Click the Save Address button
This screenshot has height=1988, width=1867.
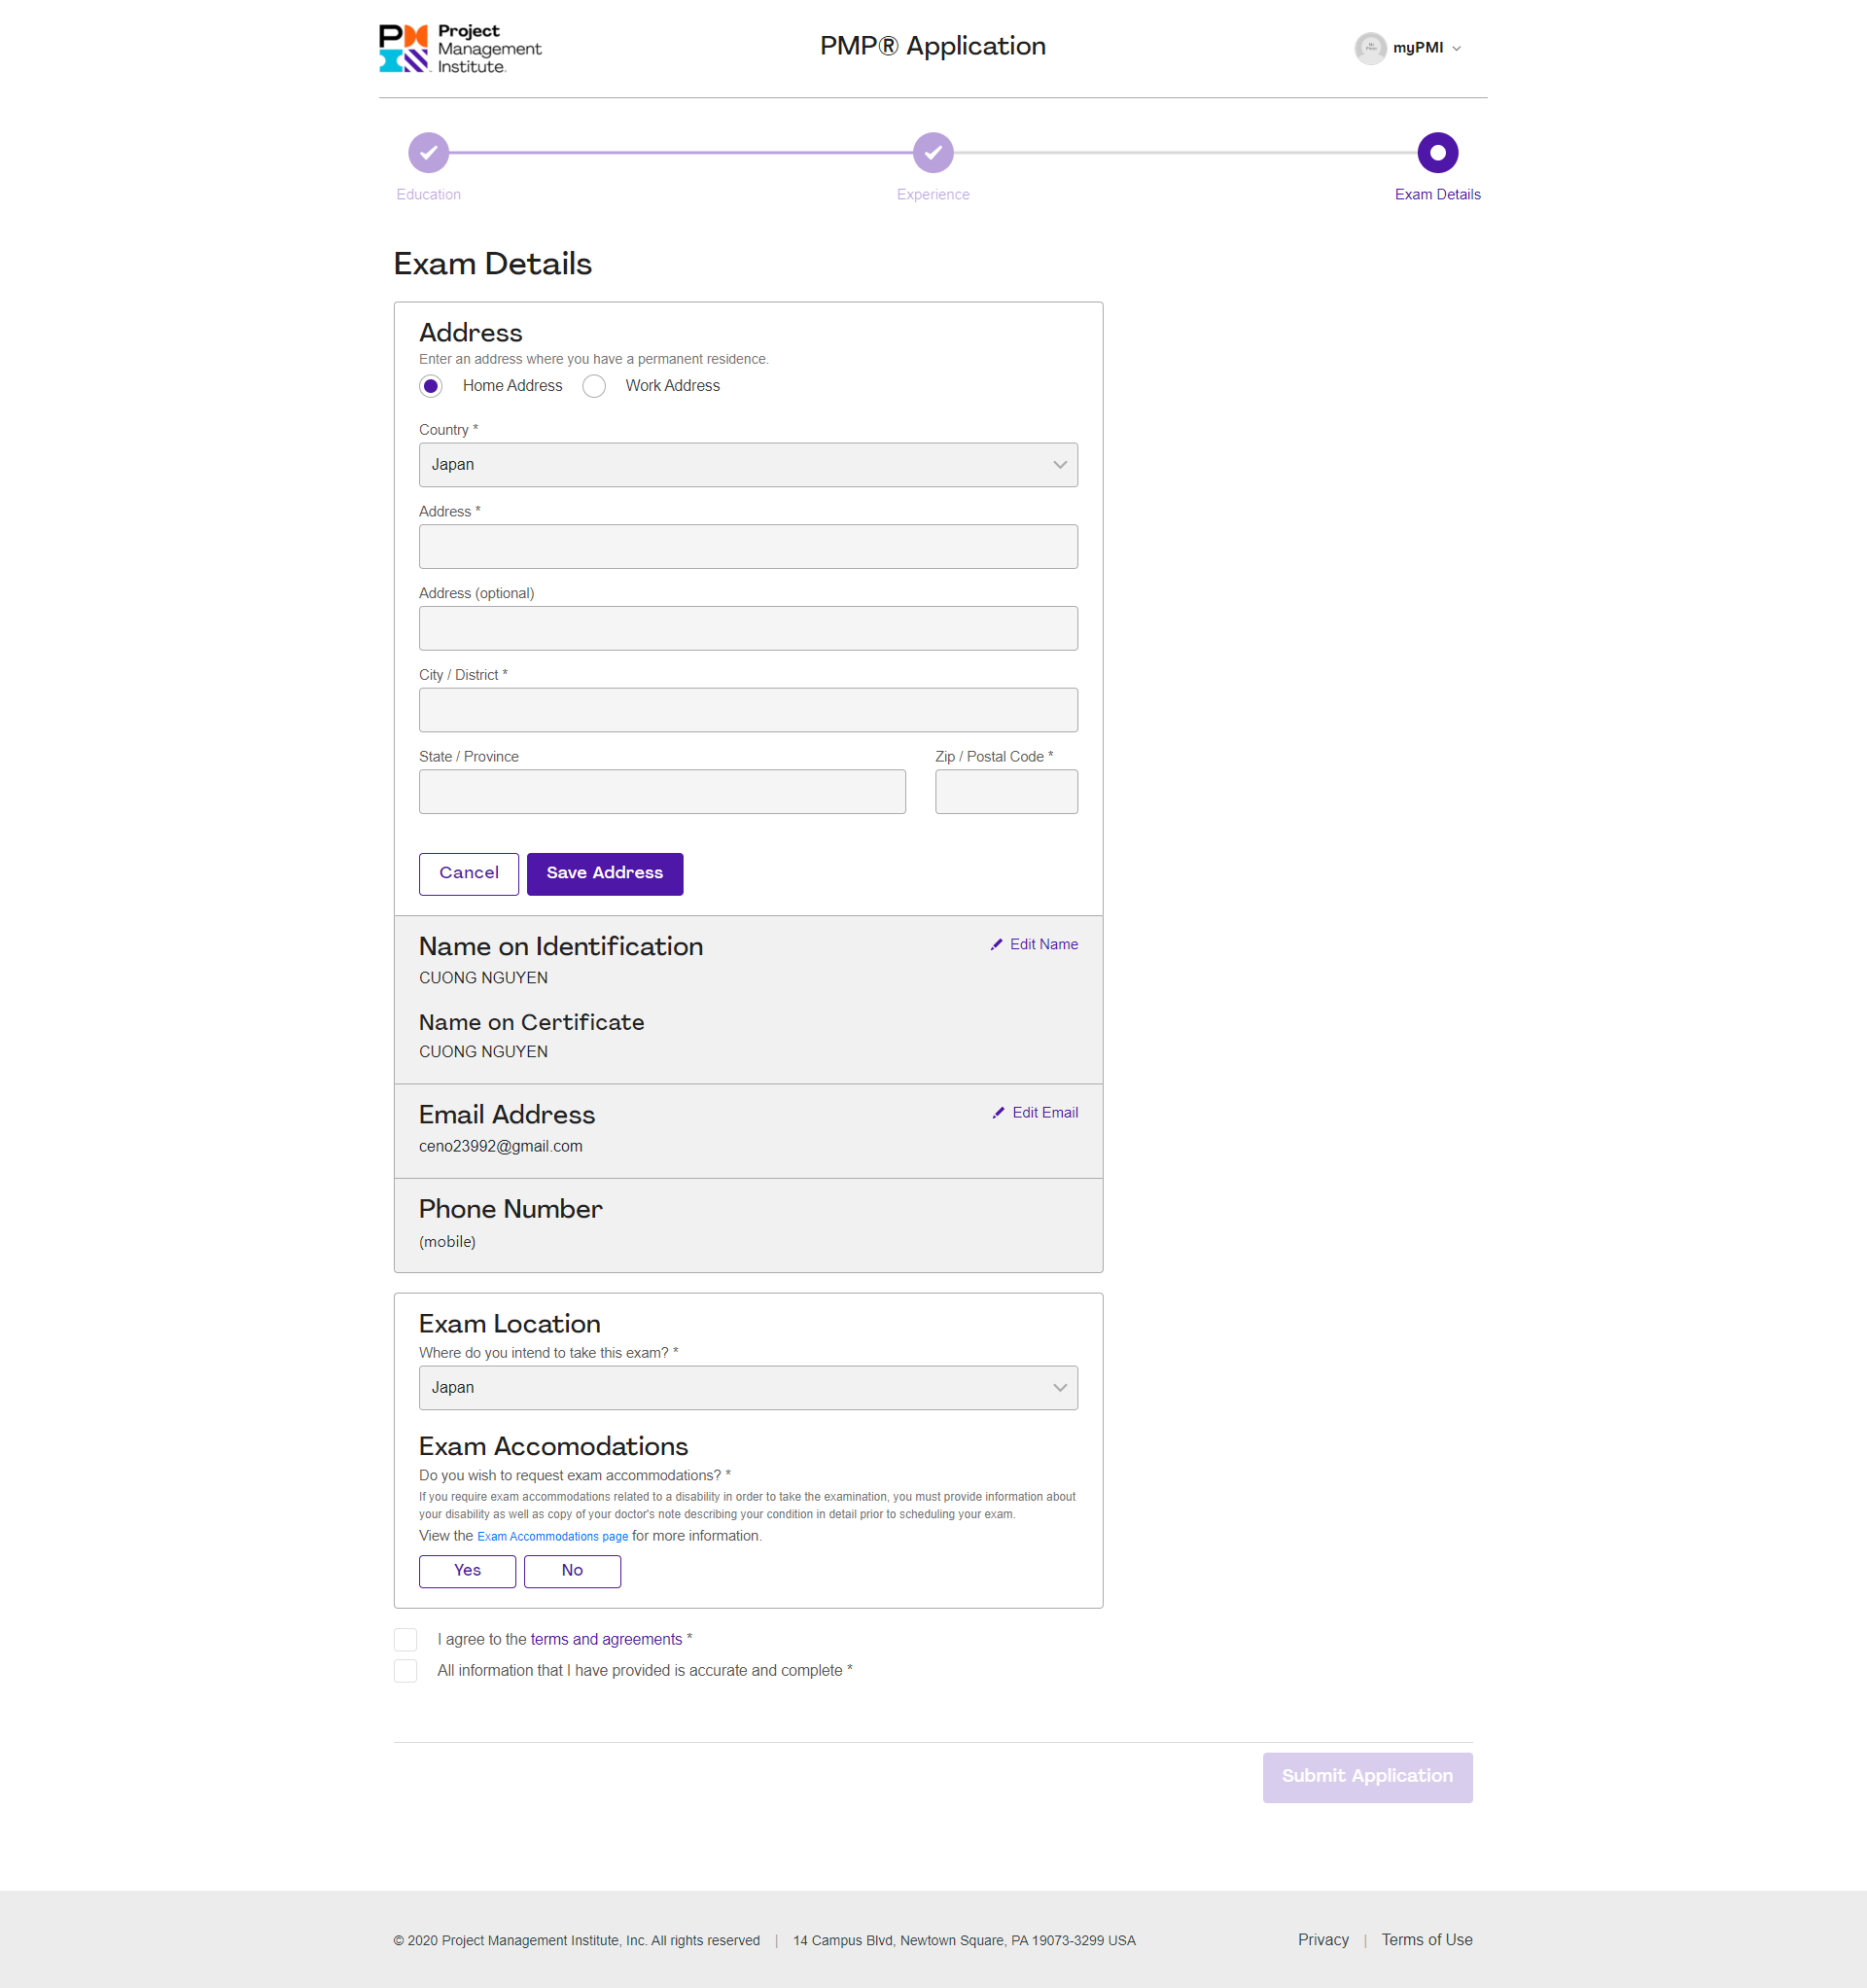pos(604,873)
